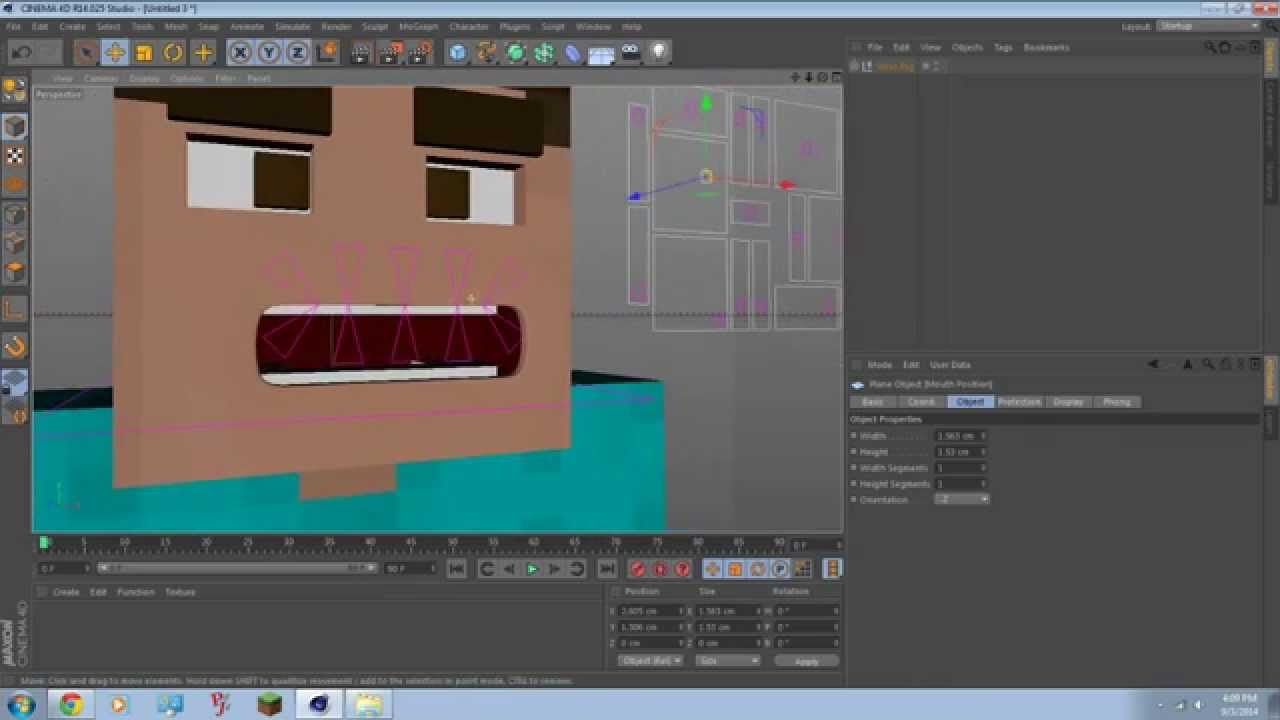Screen dimensions: 1280x720
Task: Select the Model mode cube icon
Action: 14,126
